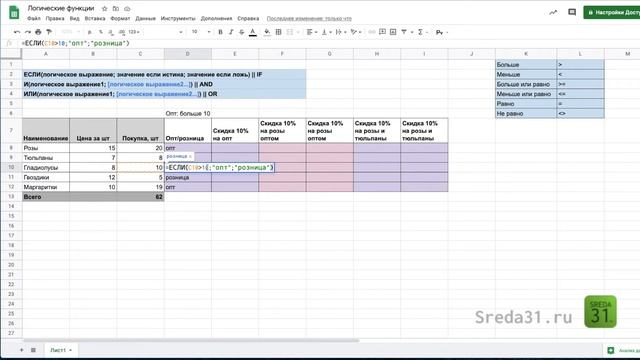The image size is (640, 360).
Task: Select column D header
Action: (188, 53)
